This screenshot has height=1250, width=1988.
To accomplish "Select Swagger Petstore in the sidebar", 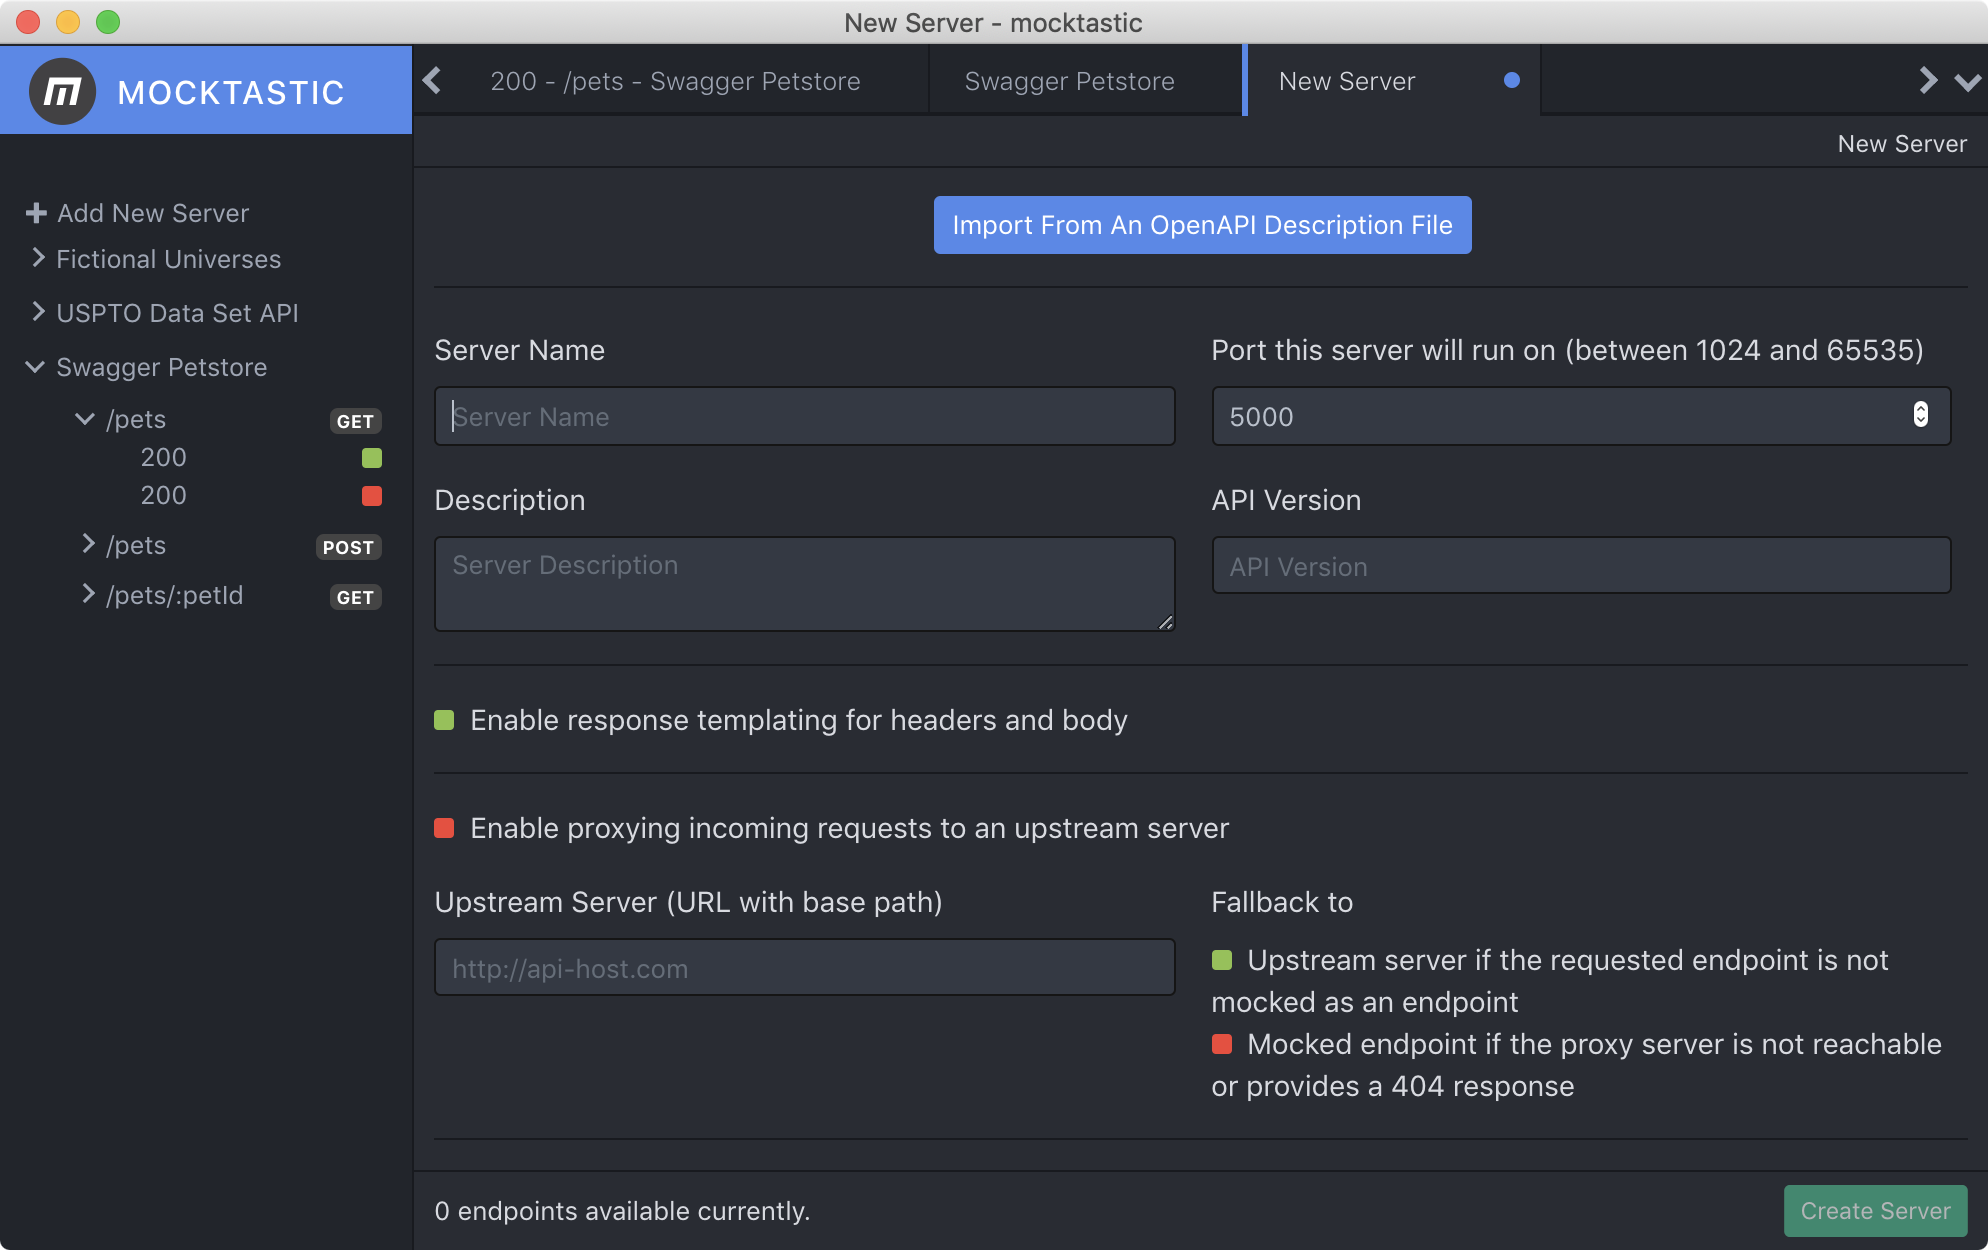I will 162,367.
